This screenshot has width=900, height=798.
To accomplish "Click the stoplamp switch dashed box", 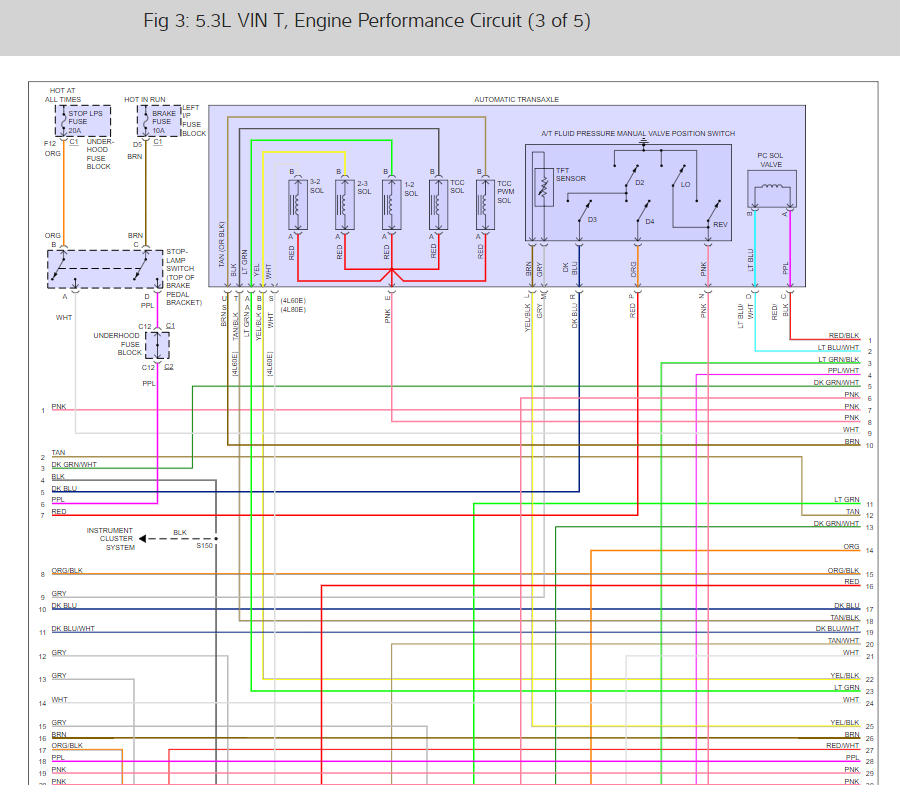I will tap(105, 269).
